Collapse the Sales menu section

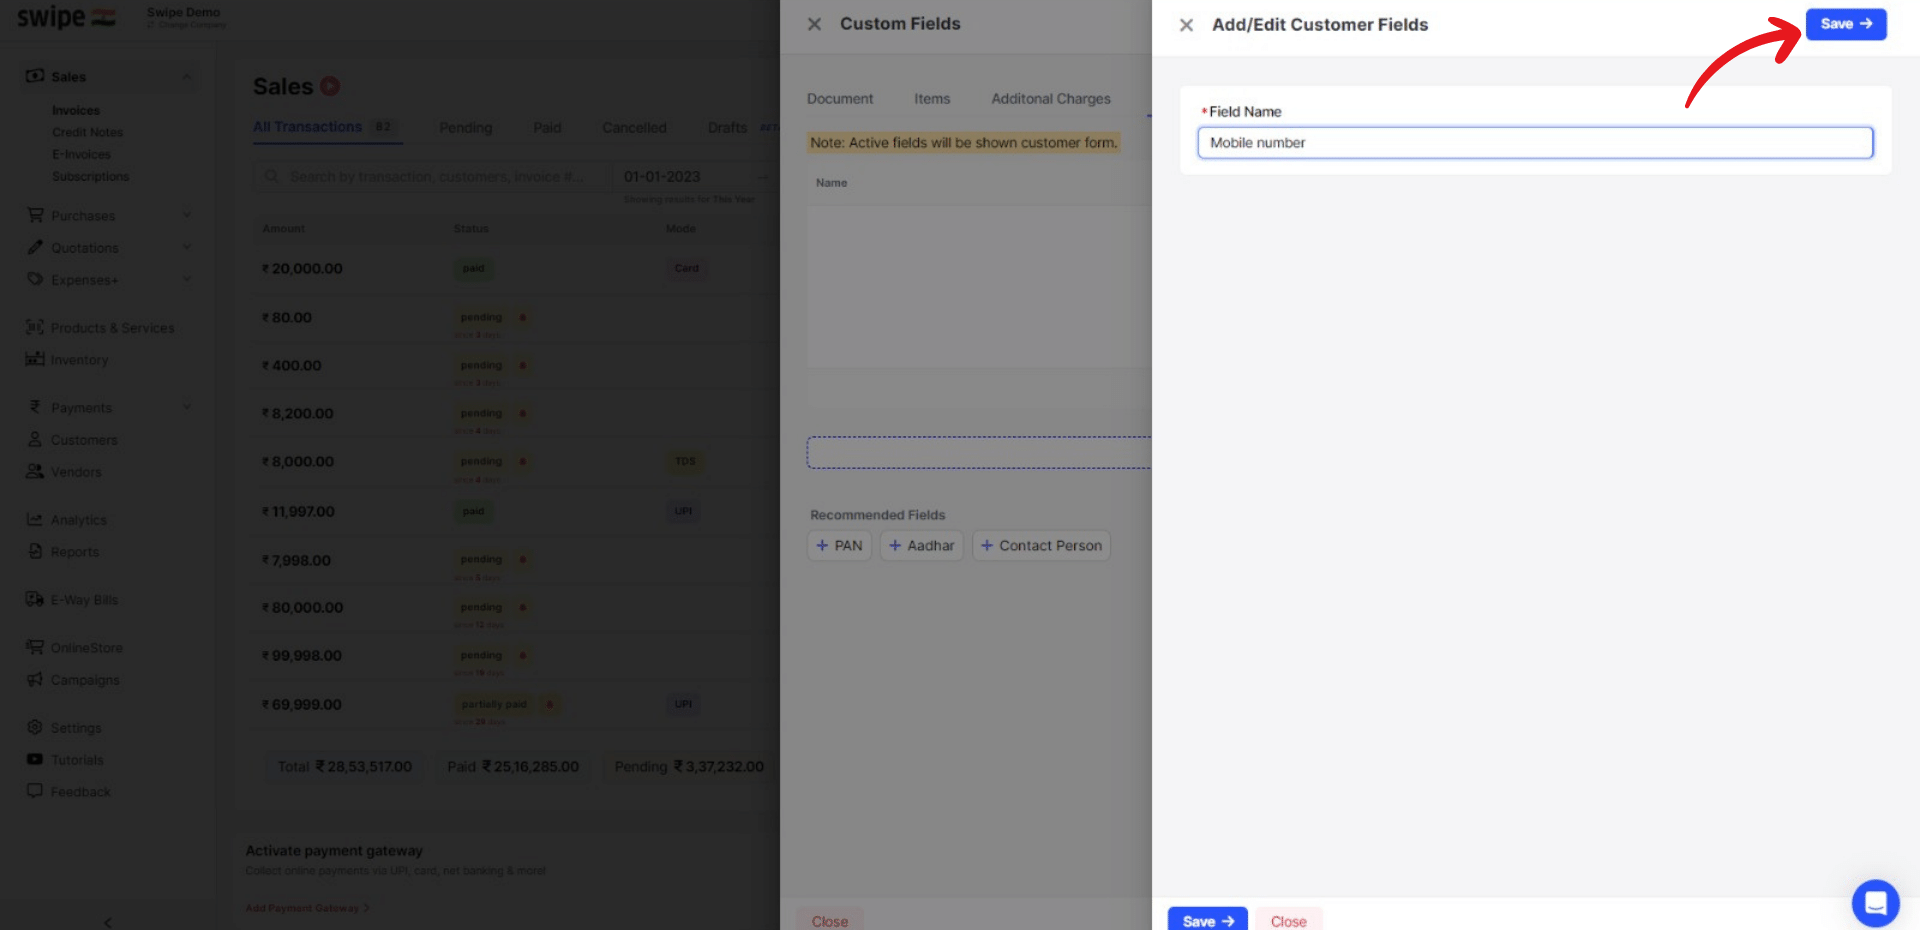tap(187, 77)
